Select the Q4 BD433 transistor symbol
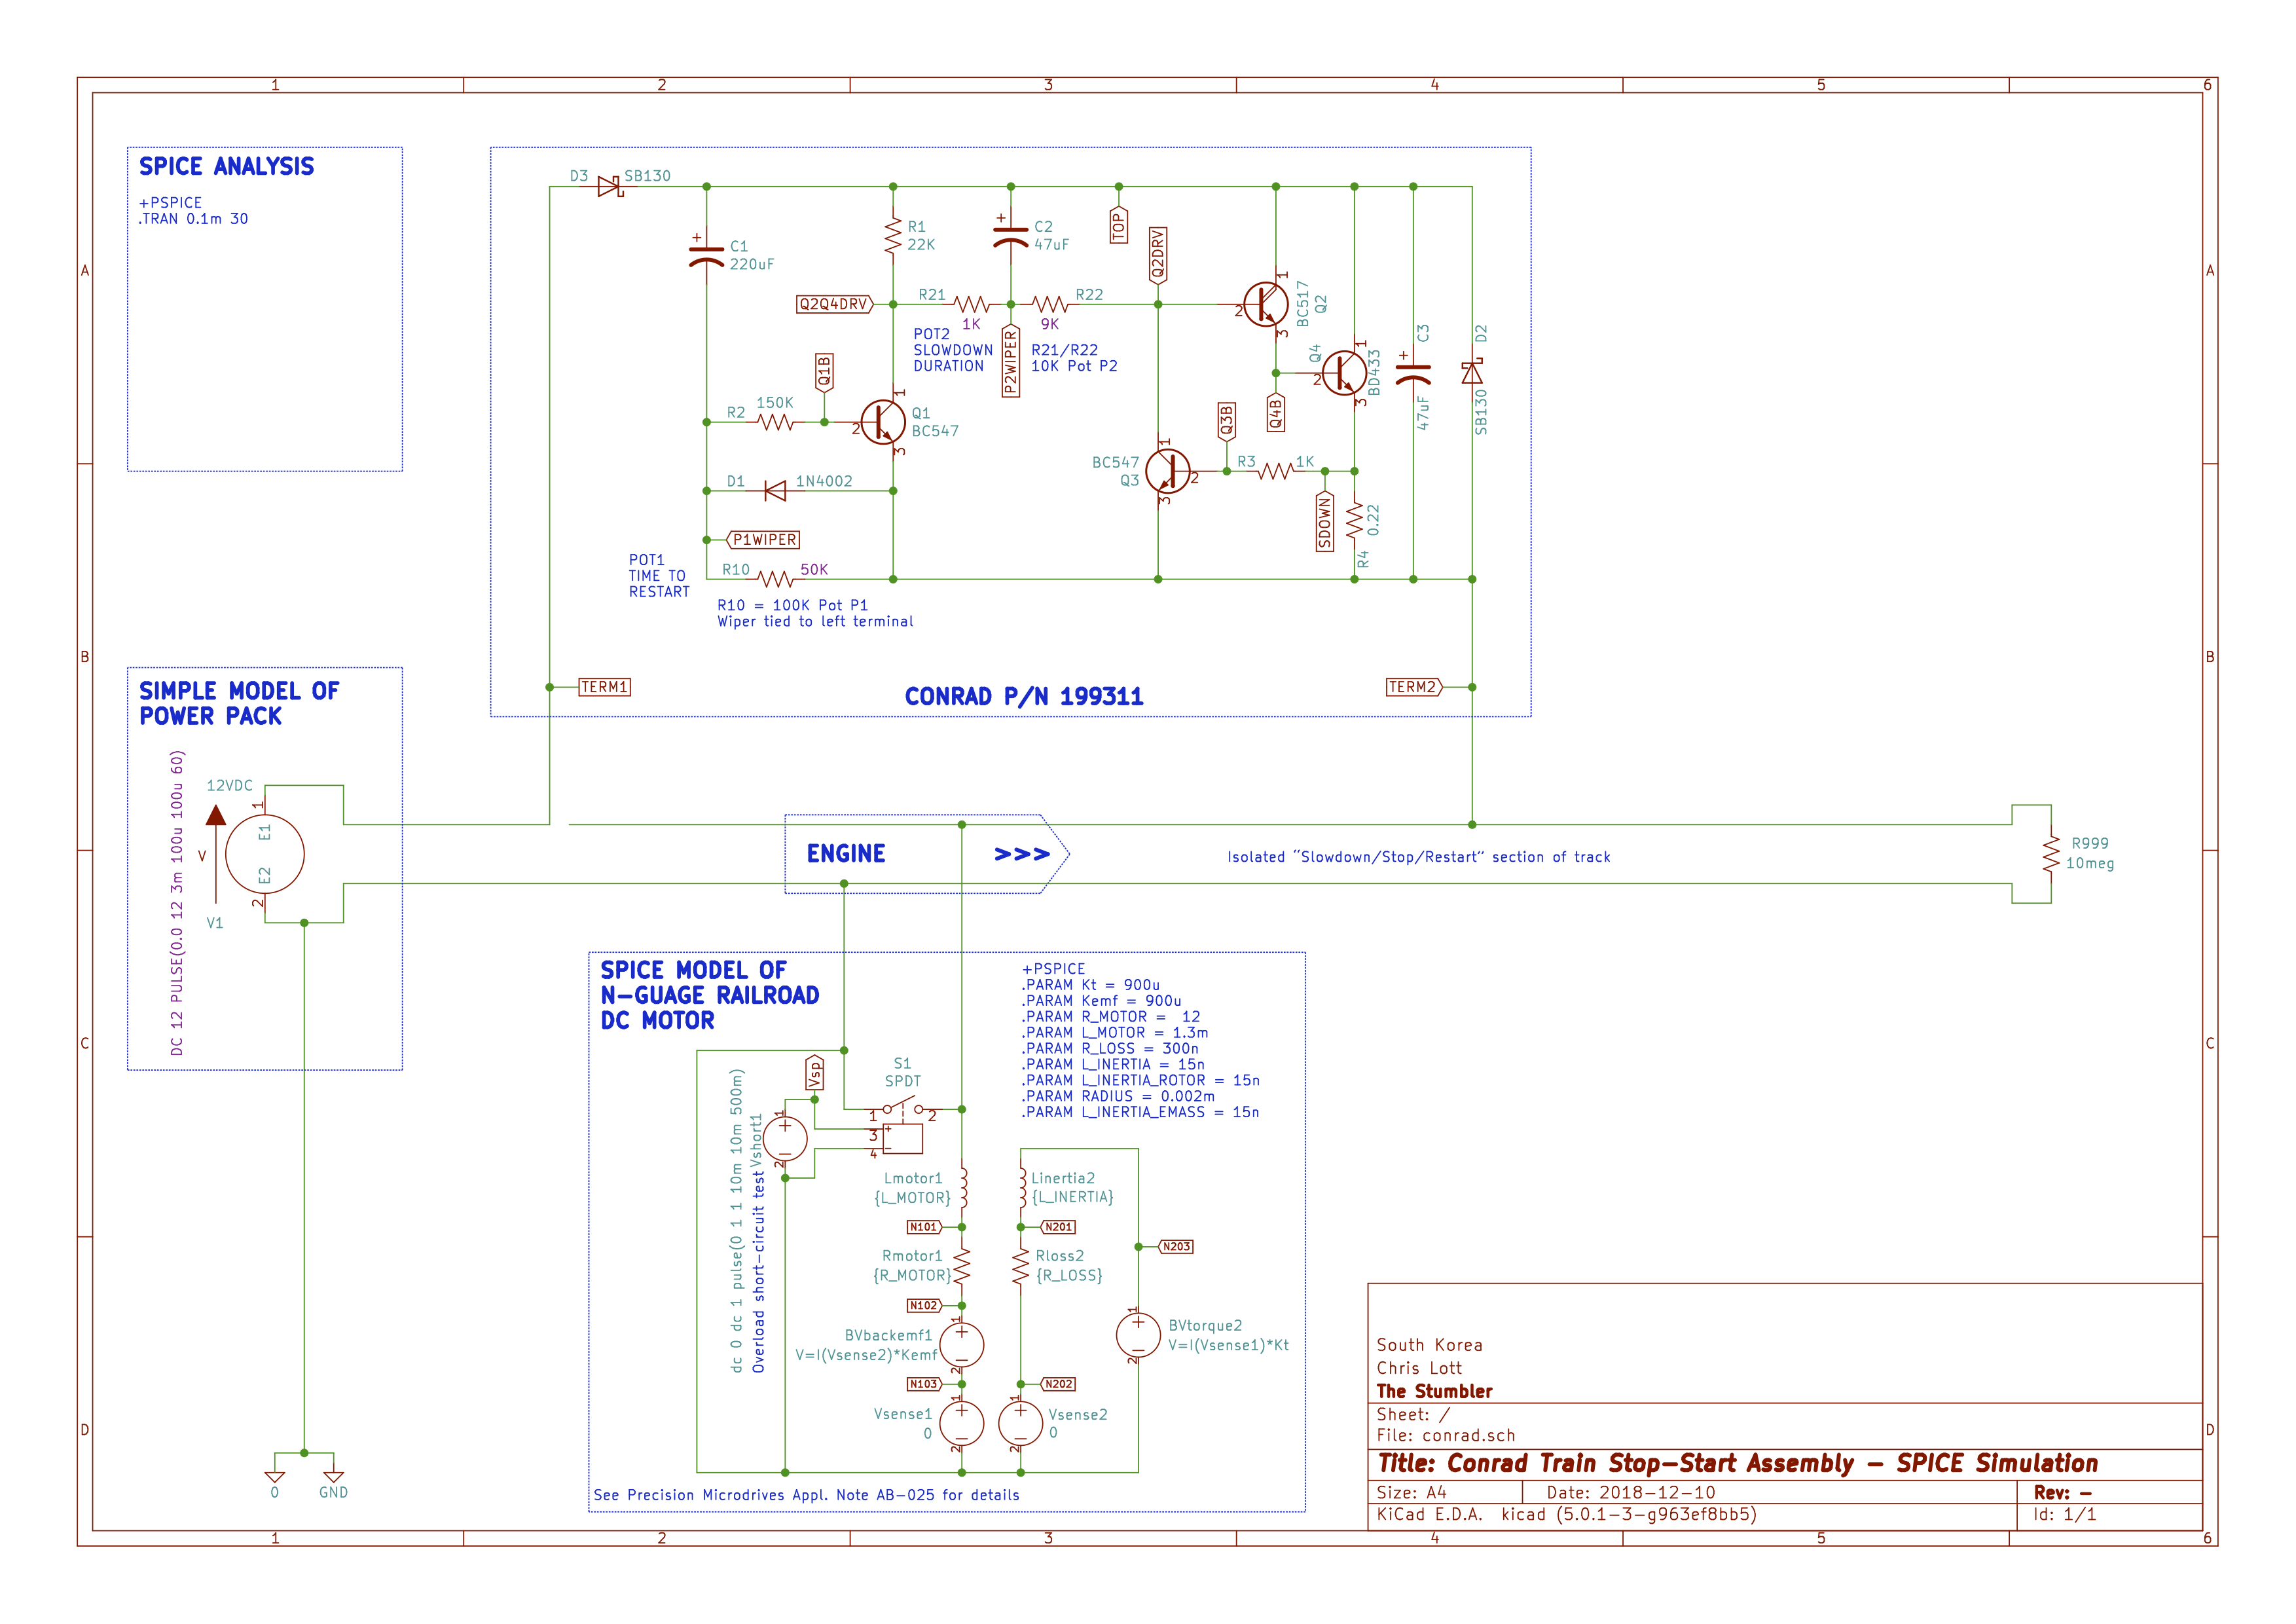The height and width of the screenshot is (1624, 2296). tap(1344, 373)
